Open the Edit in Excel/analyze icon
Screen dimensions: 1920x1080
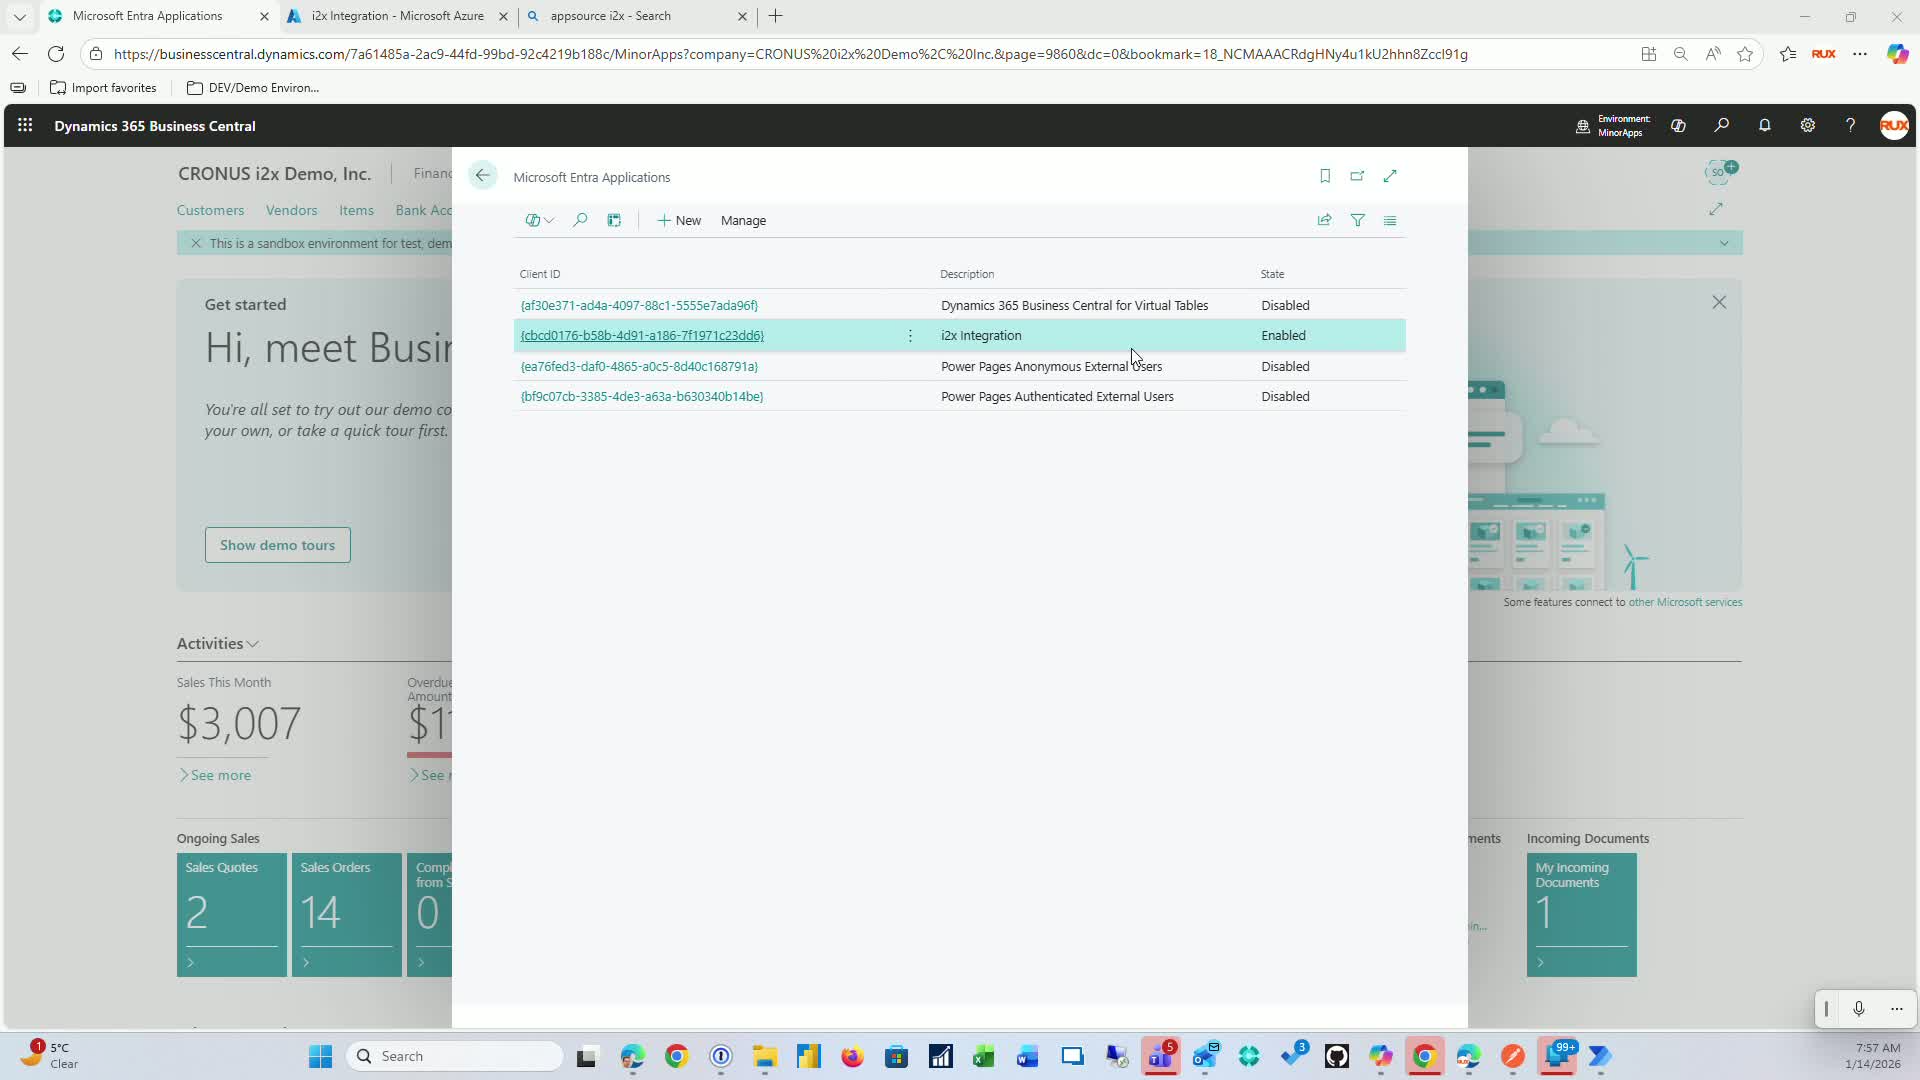[614, 220]
